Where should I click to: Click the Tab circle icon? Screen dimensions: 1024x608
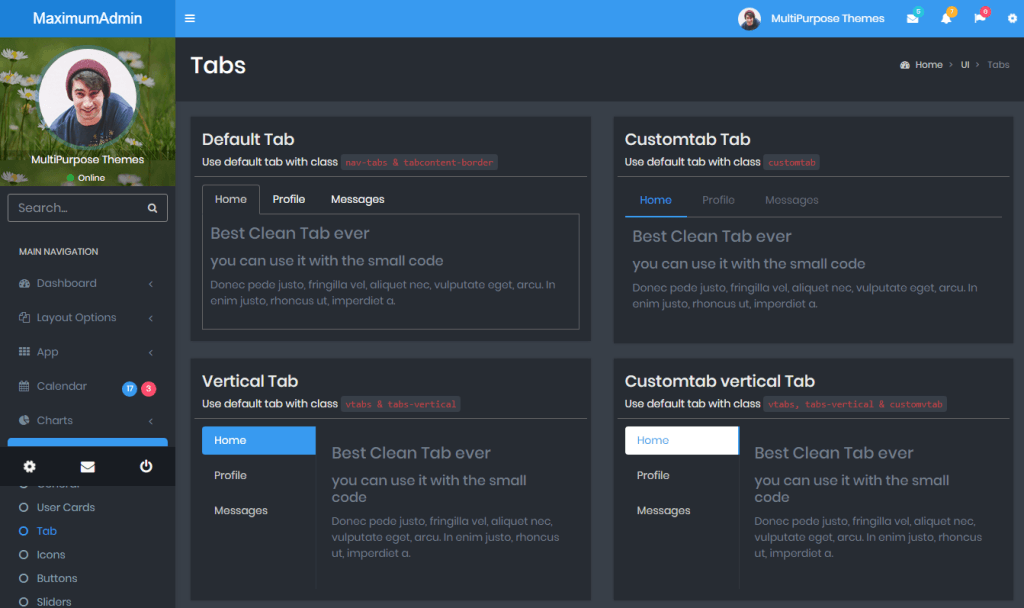click(24, 531)
